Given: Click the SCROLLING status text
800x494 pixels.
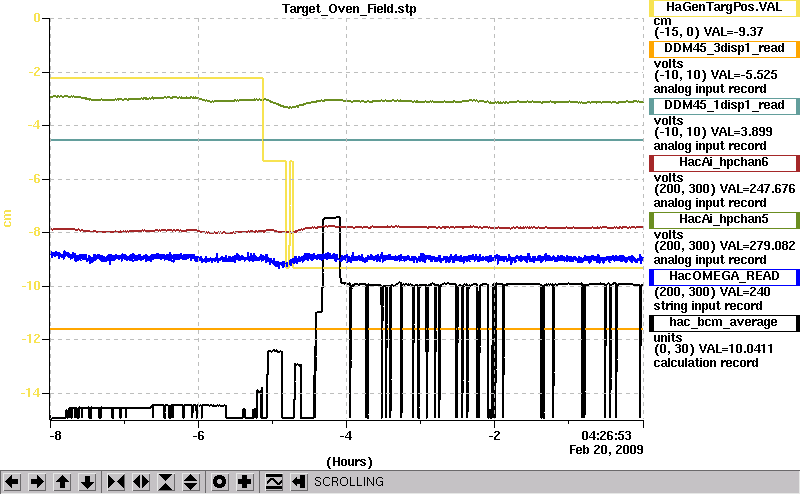Looking at the screenshot, I should (349, 482).
